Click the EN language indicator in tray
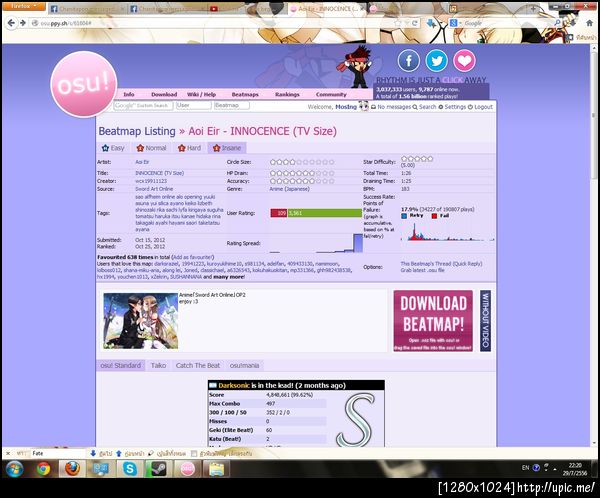The image size is (600, 498). click(525, 468)
